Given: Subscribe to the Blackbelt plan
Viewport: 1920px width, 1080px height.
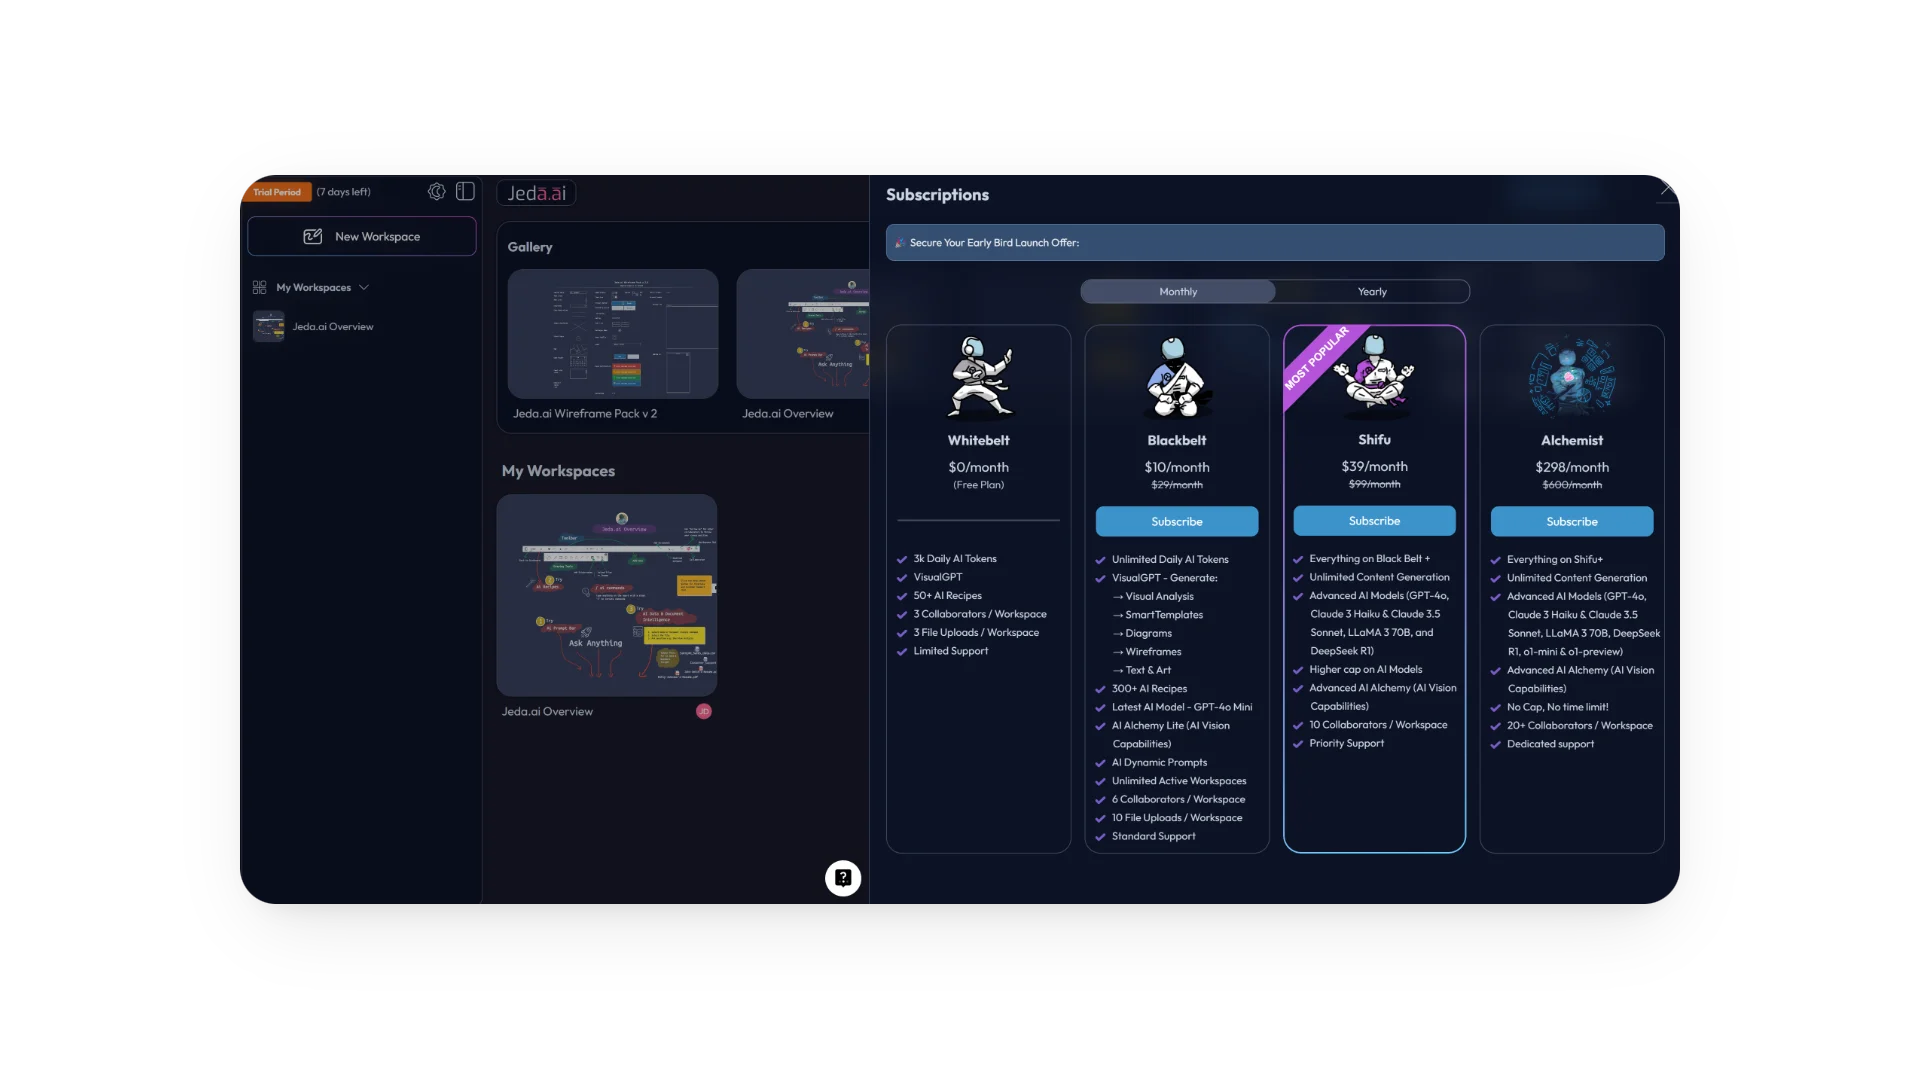Looking at the screenshot, I should pos(1177,521).
